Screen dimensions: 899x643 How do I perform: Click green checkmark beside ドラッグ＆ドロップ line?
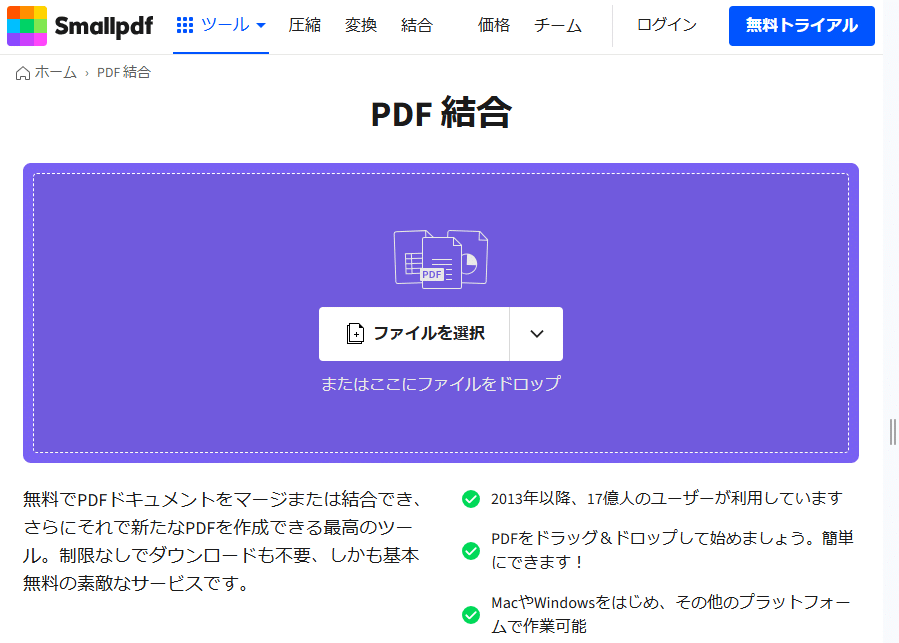(x=471, y=551)
